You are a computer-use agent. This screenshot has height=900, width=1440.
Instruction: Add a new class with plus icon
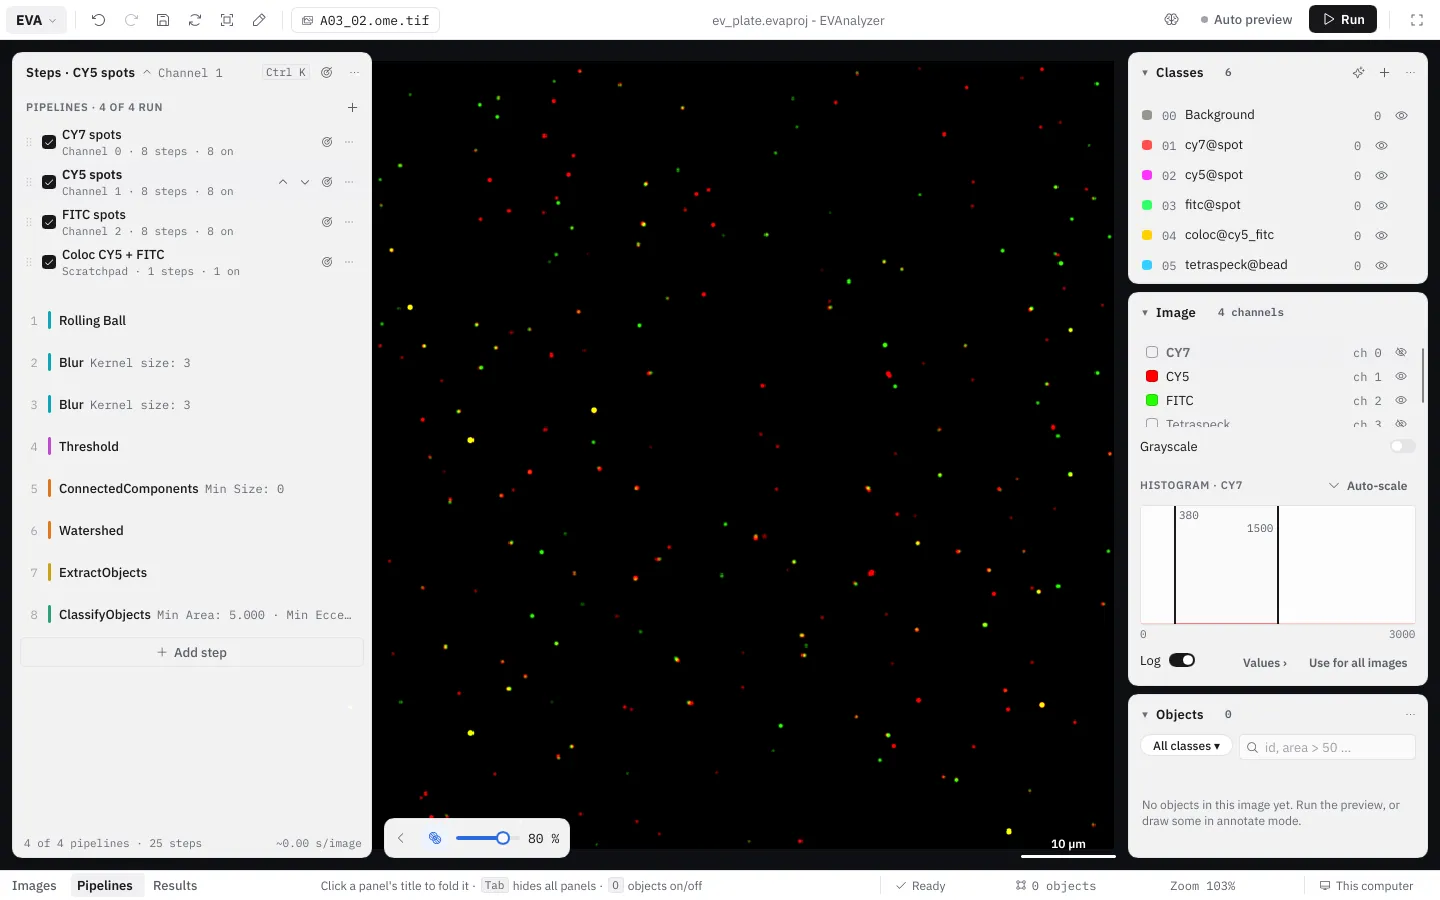[1384, 73]
